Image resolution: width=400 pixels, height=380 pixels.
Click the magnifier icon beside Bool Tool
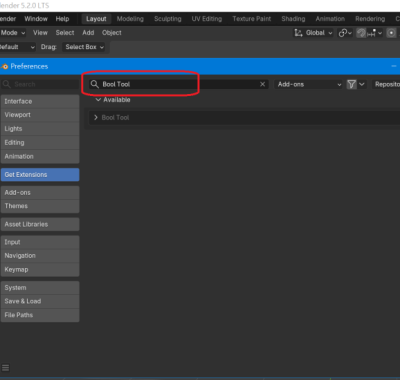tap(95, 84)
